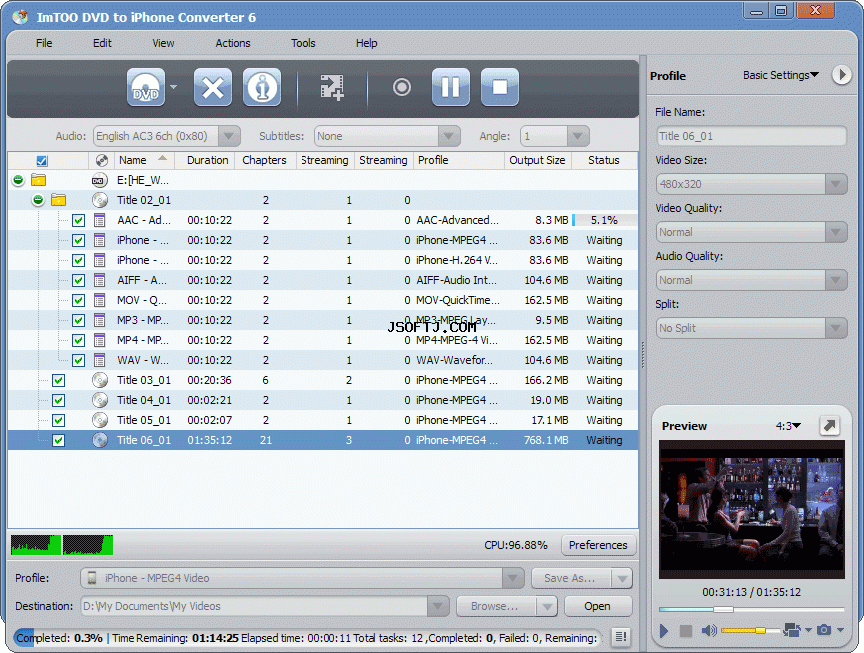Image resolution: width=864 pixels, height=653 pixels.
Task: Open the Video Quality dropdown
Action: (836, 232)
